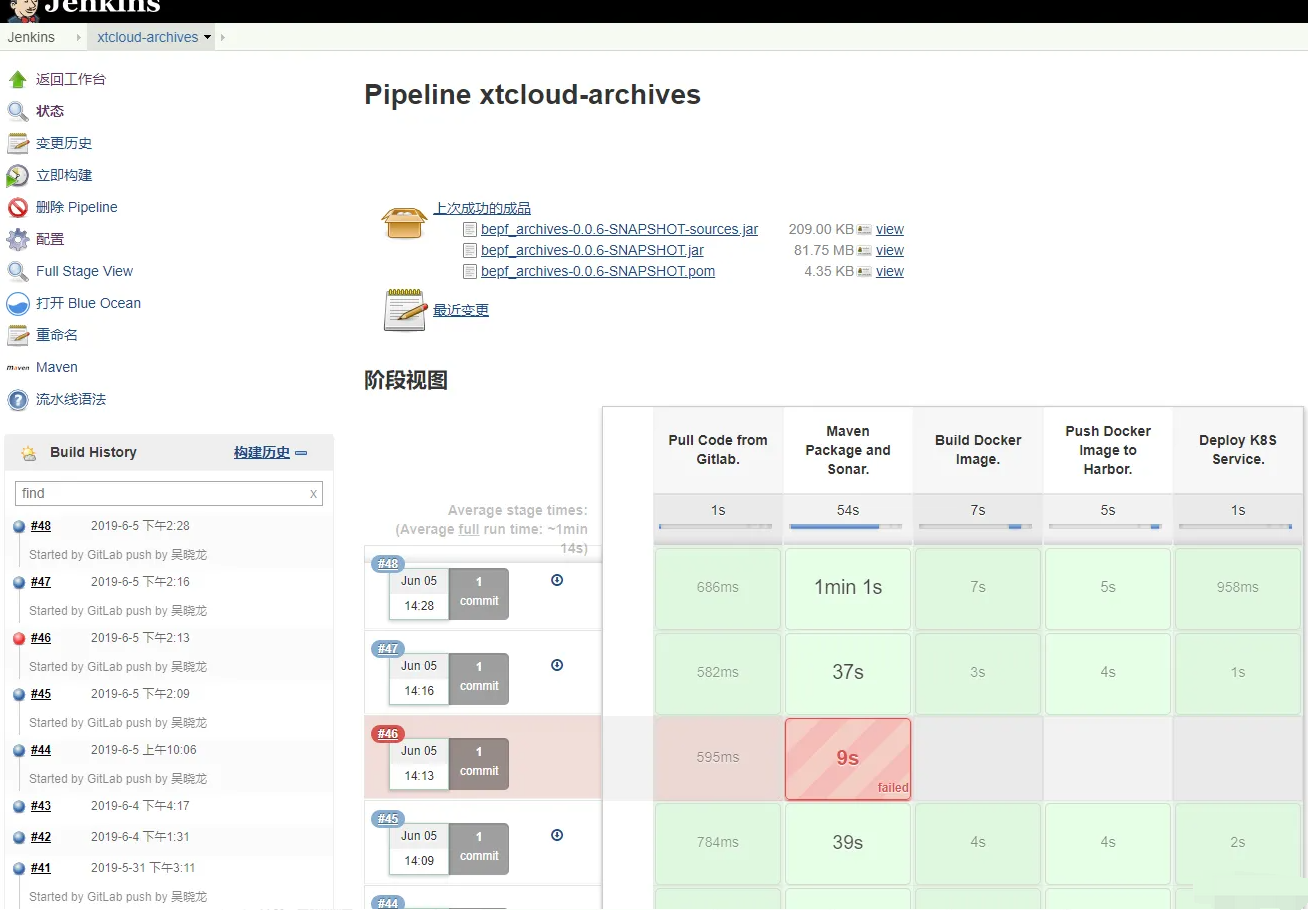This screenshot has height=910, width=1308.
Task: Click the red delete Pipeline icon
Action: click(17, 208)
